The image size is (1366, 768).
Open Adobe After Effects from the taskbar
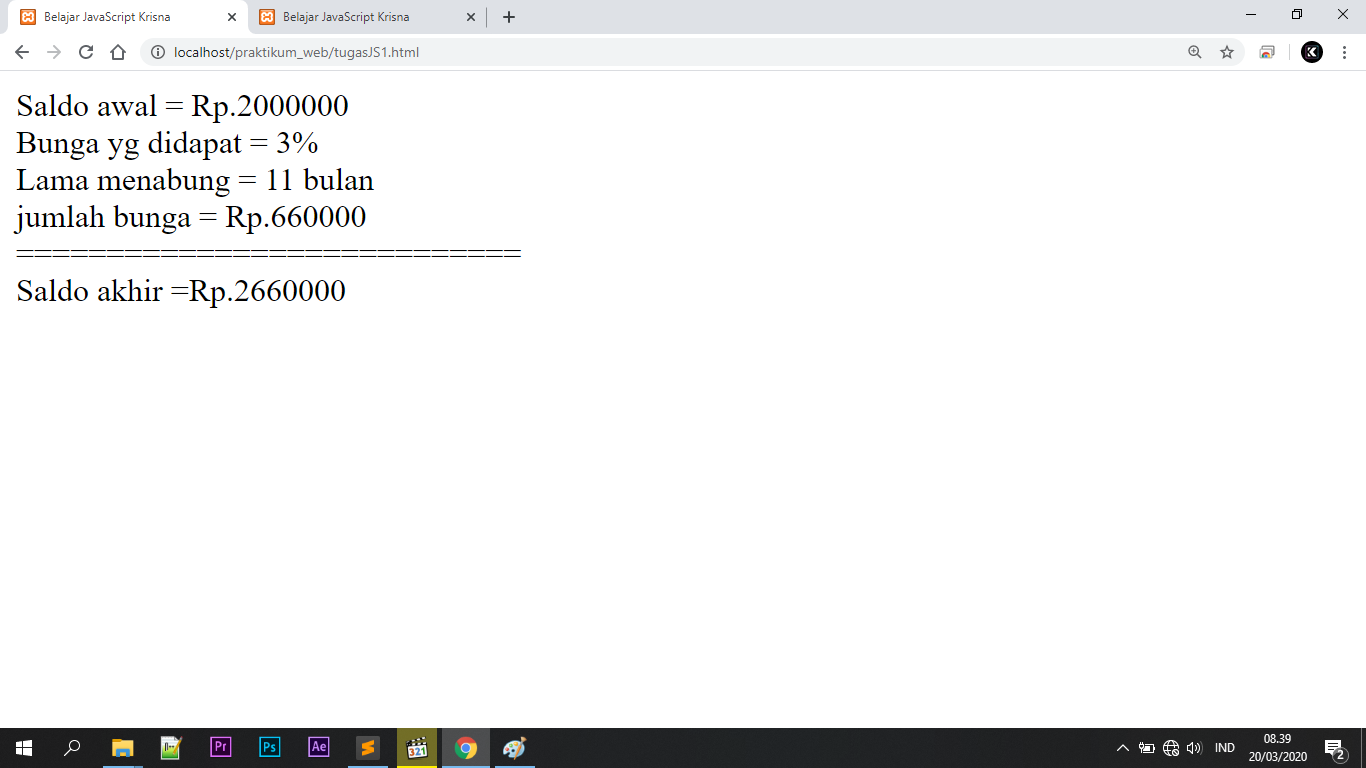(x=318, y=748)
